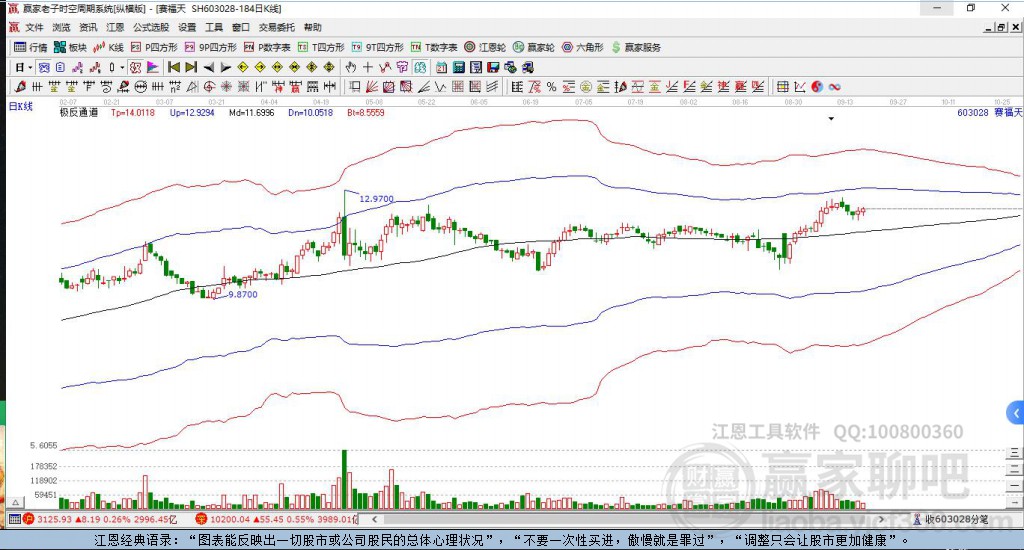1024x550 pixels.
Task: Open the 行情 market quotes view
Action: (31, 47)
